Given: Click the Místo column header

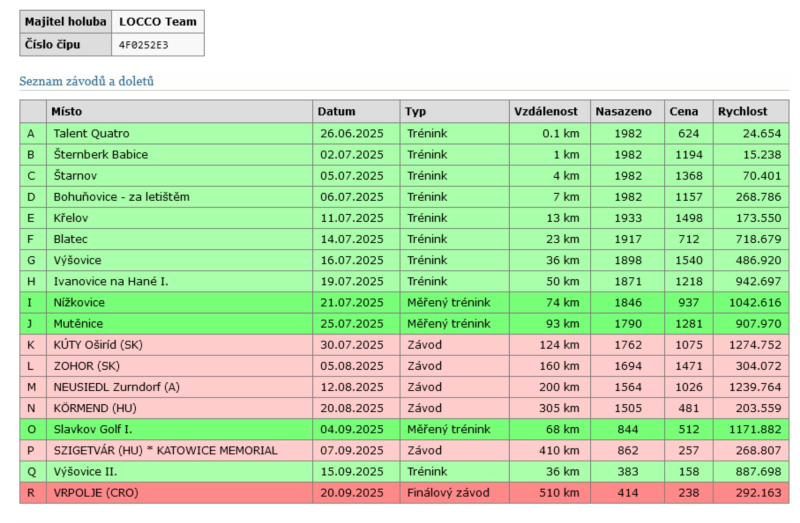Looking at the screenshot, I should point(67,112).
